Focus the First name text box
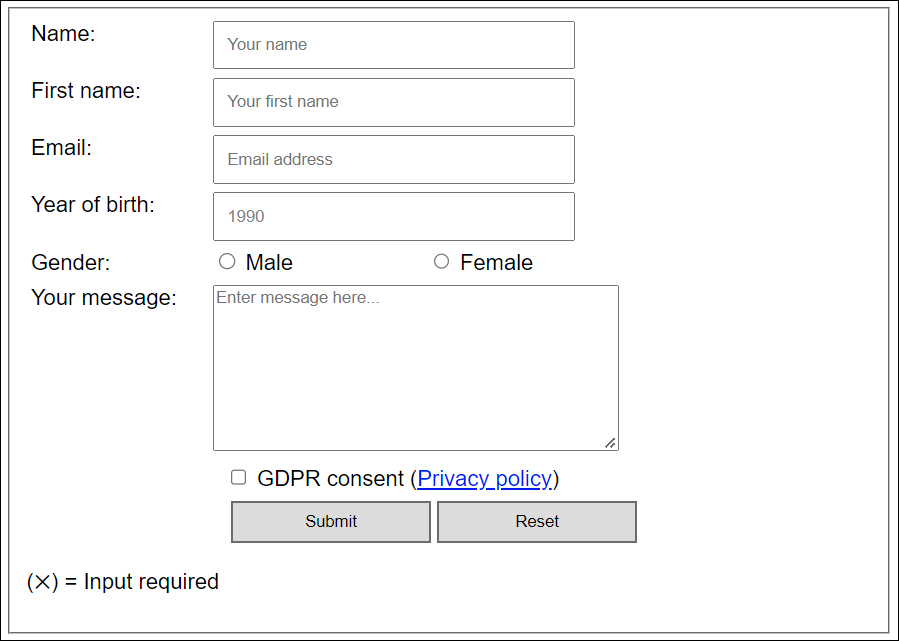Image resolution: width=899 pixels, height=641 pixels. click(393, 102)
